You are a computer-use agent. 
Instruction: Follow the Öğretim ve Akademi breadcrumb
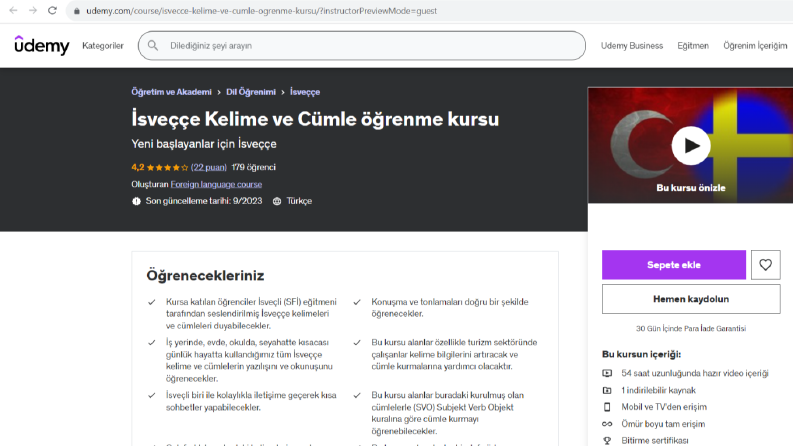[x=171, y=92]
